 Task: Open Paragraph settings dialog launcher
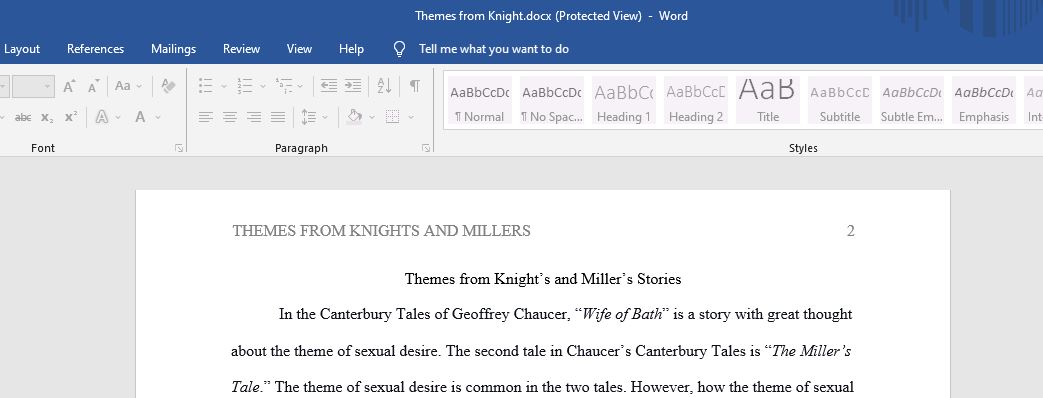426,148
